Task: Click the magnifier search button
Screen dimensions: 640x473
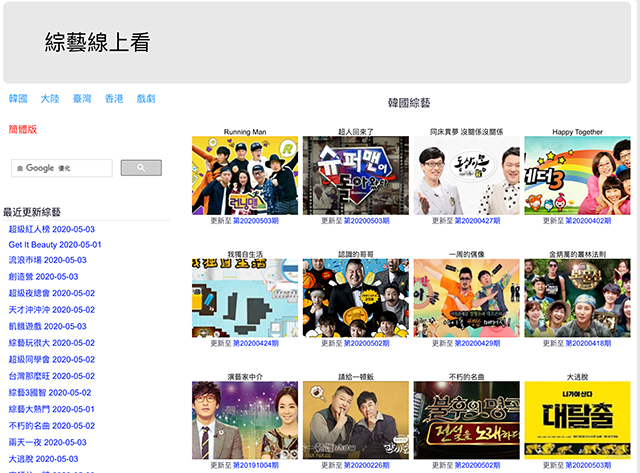Action: tap(141, 168)
